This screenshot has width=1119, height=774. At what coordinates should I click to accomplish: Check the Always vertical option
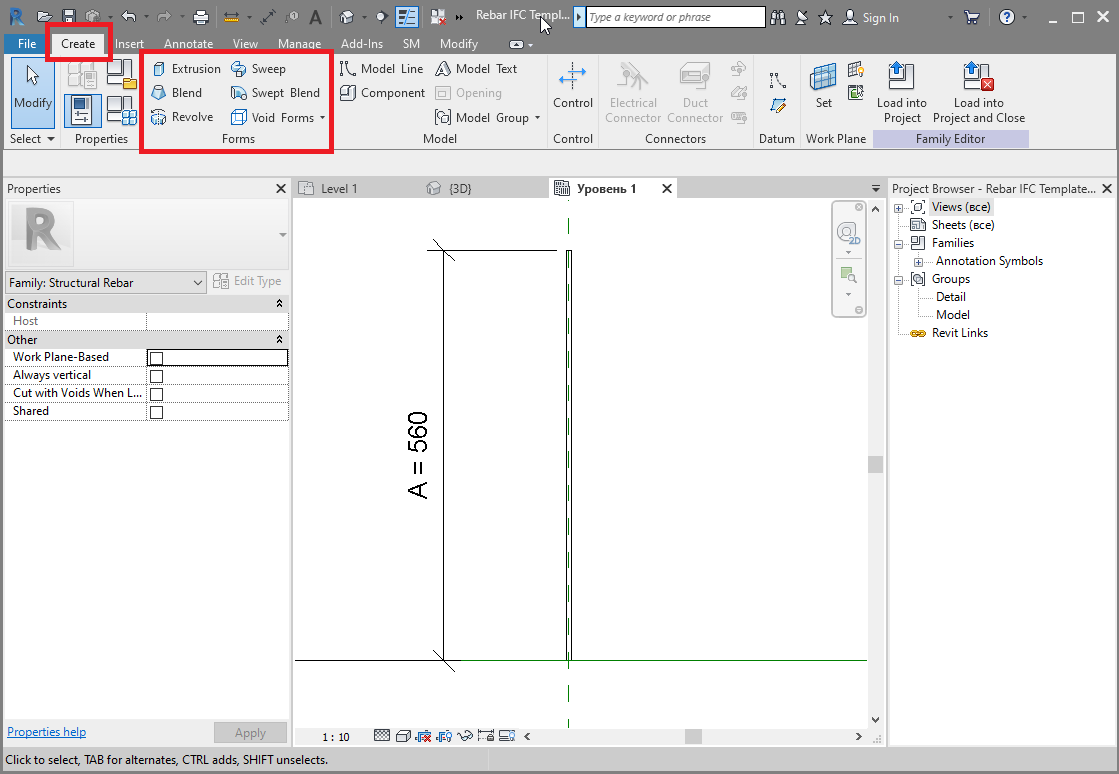tap(157, 375)
